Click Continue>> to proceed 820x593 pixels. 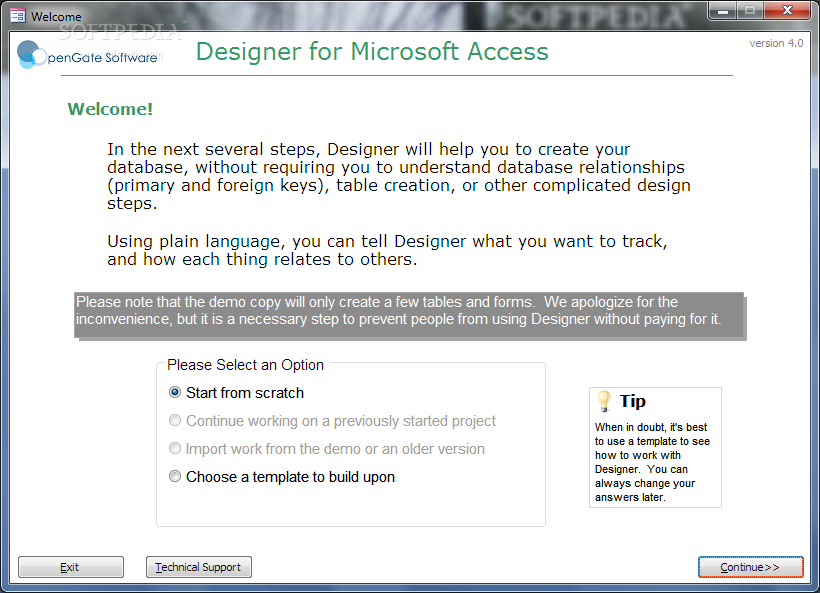[x=750, y=567]
